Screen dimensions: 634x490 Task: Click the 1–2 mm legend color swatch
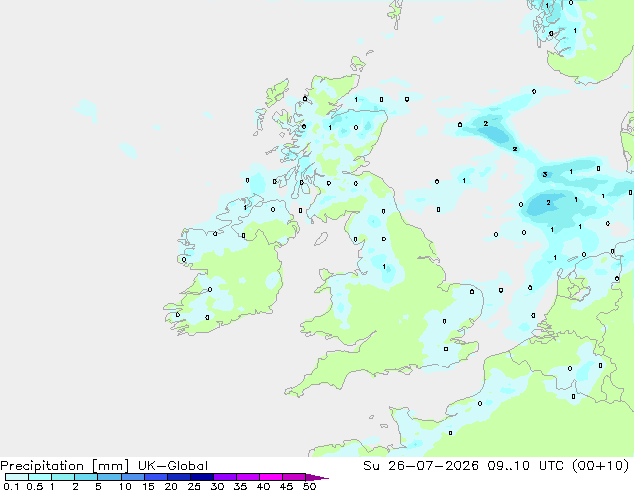[x=63, y=477]
